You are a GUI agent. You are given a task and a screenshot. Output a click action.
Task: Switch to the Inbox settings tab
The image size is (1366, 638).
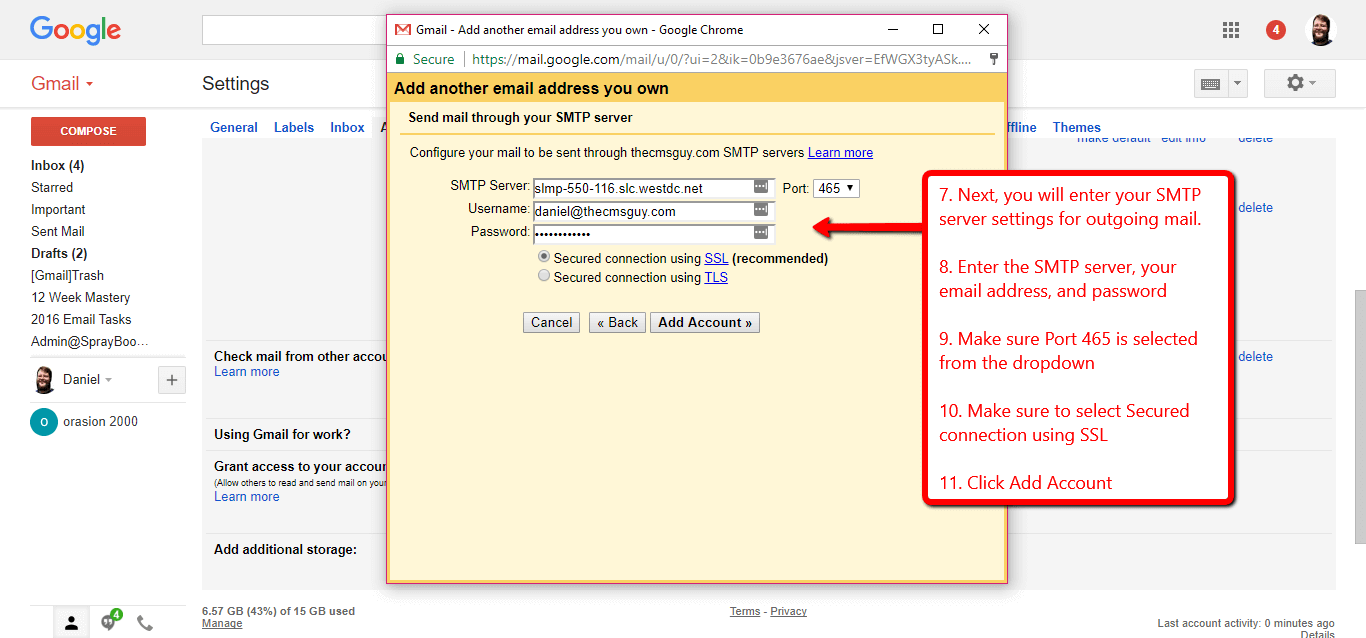348,127
